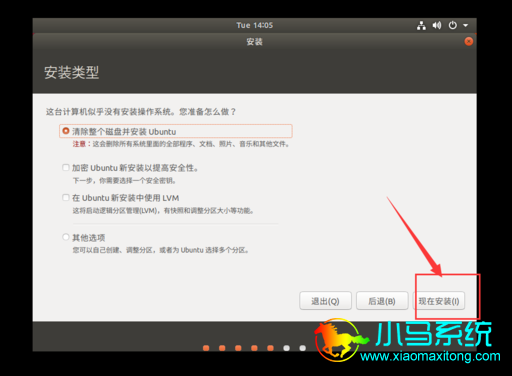Check 在 Ubuntu 新安装中使用 LVM option

[66, 197]
